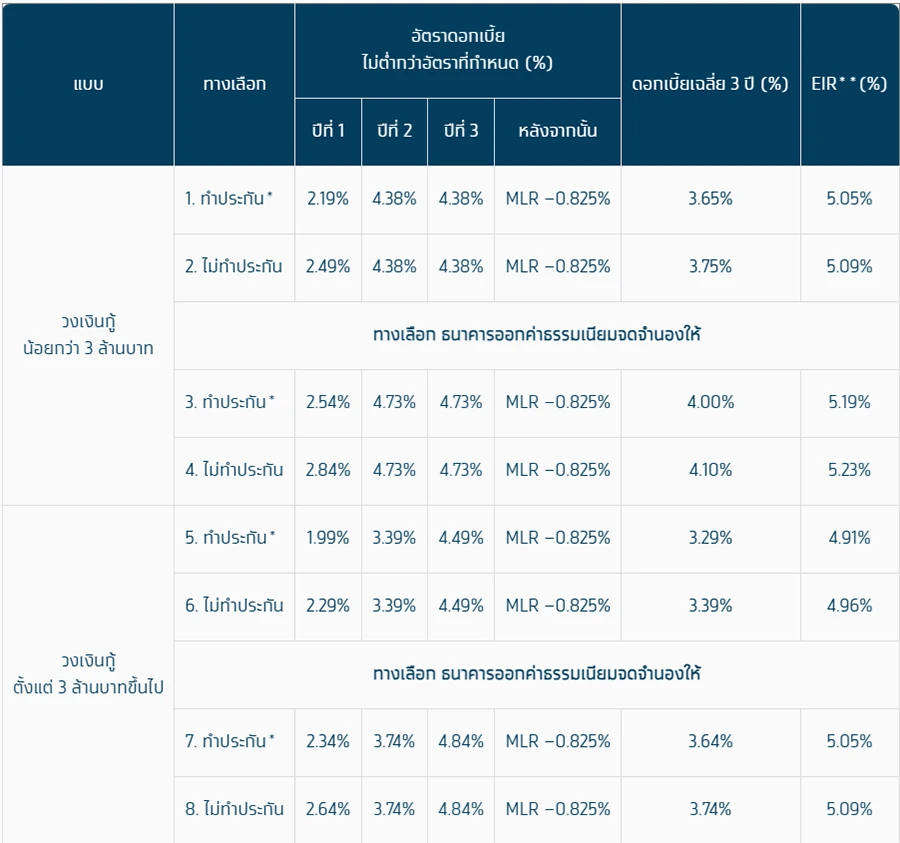Click the หลังจากนั้น header cell

click(x=557, y=131)
